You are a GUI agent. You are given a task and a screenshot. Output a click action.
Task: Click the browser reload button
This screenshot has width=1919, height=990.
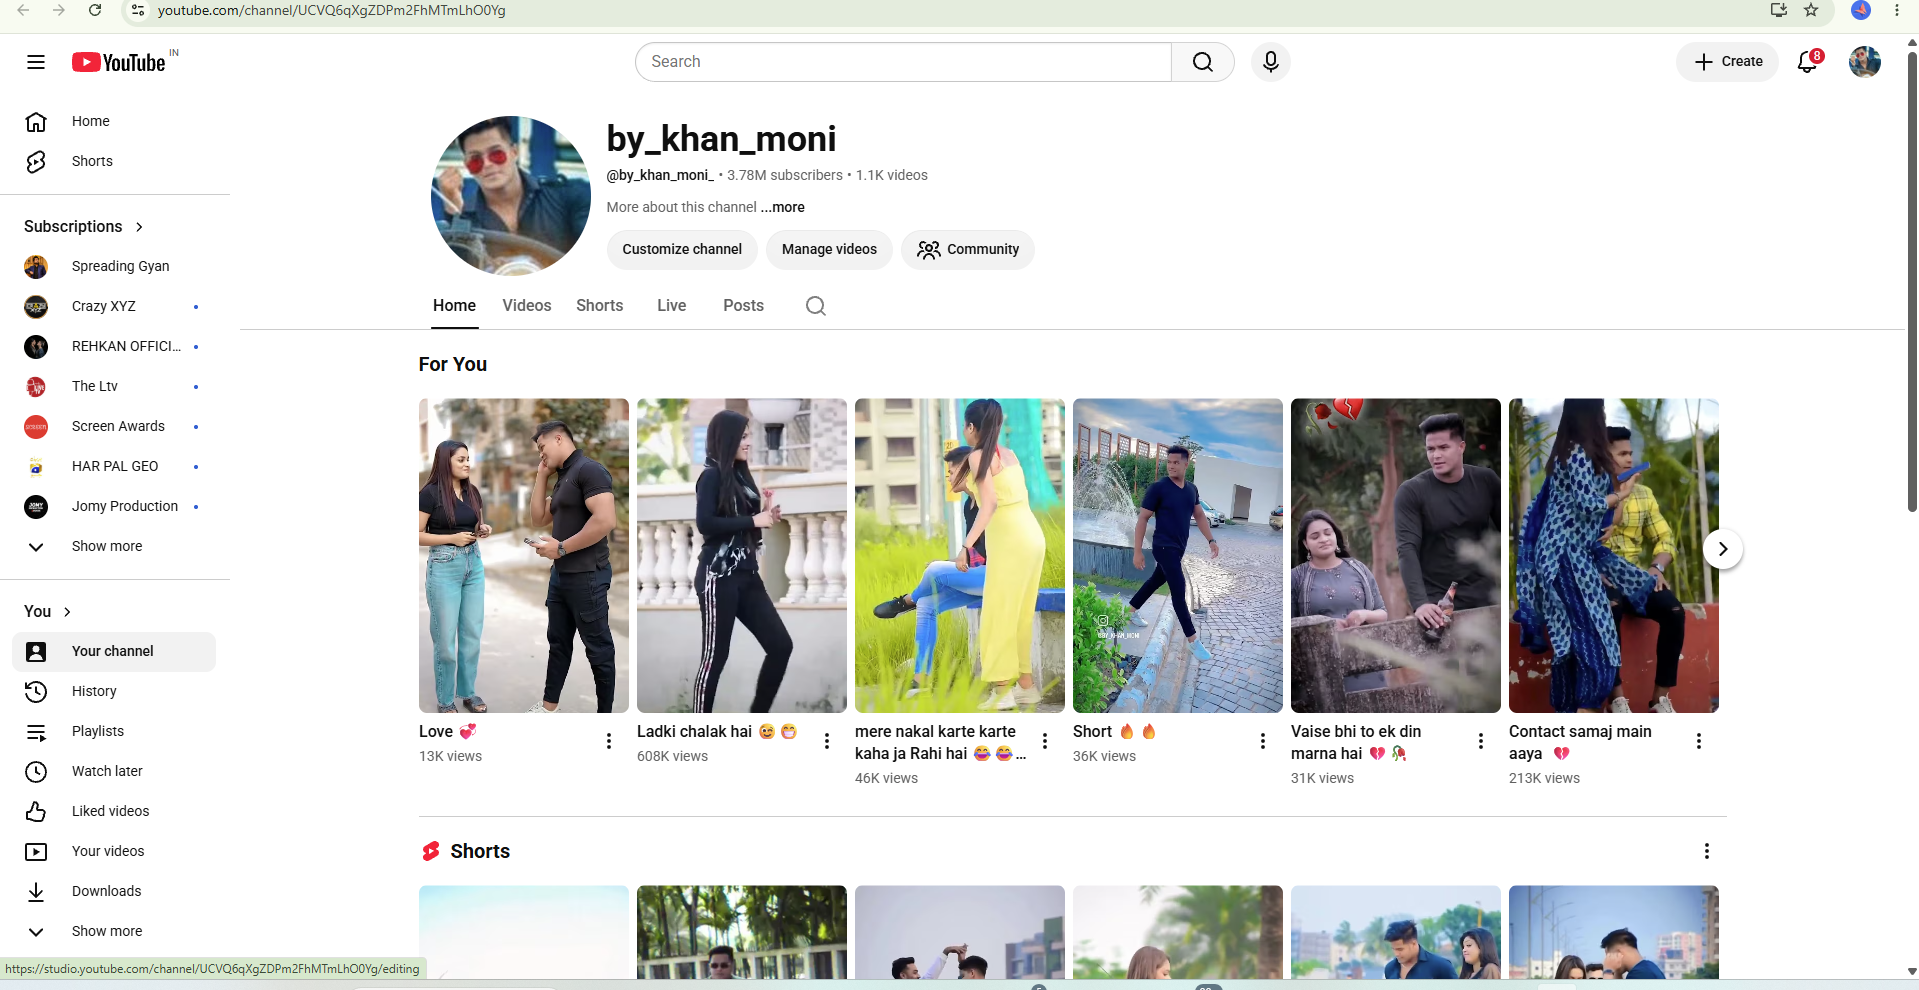click(95, 10)
